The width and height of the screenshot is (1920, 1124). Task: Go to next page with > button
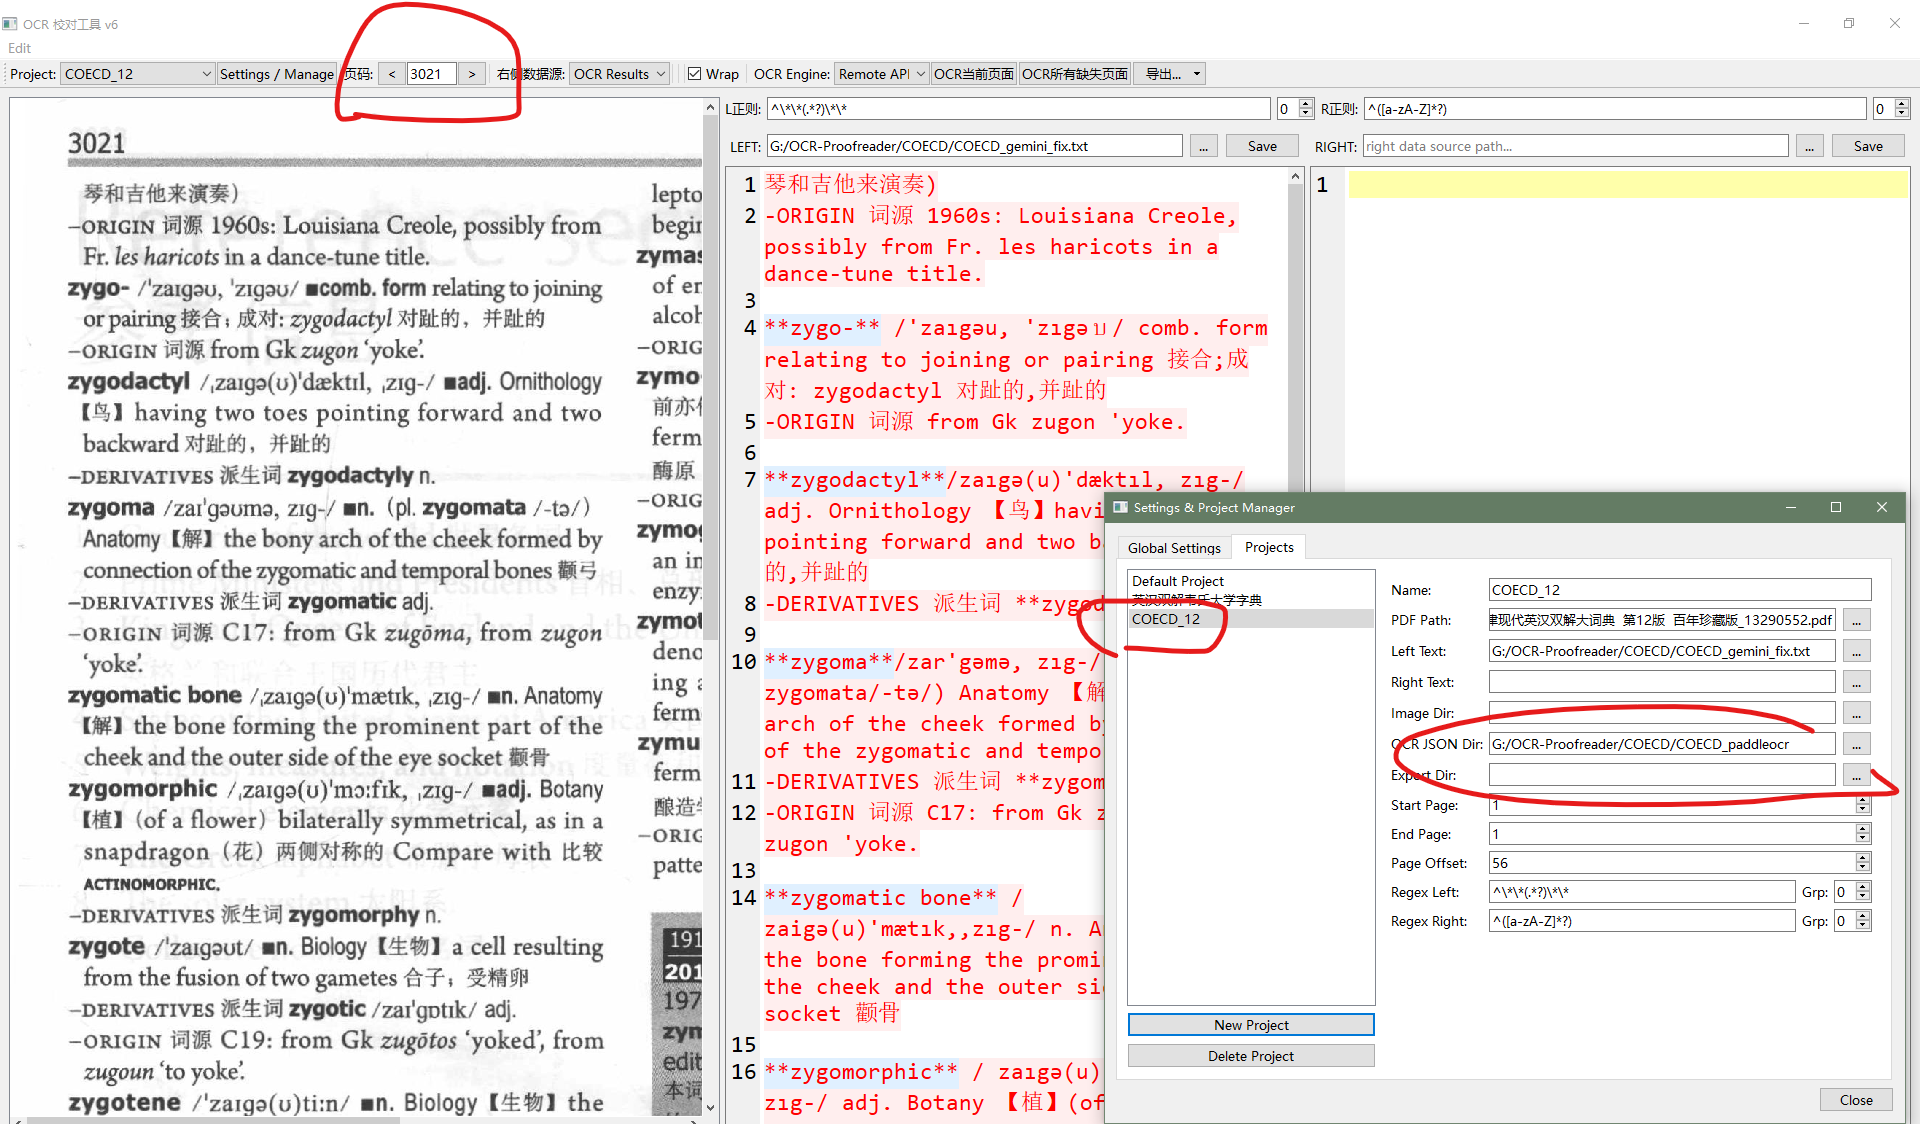click(472, 74)
